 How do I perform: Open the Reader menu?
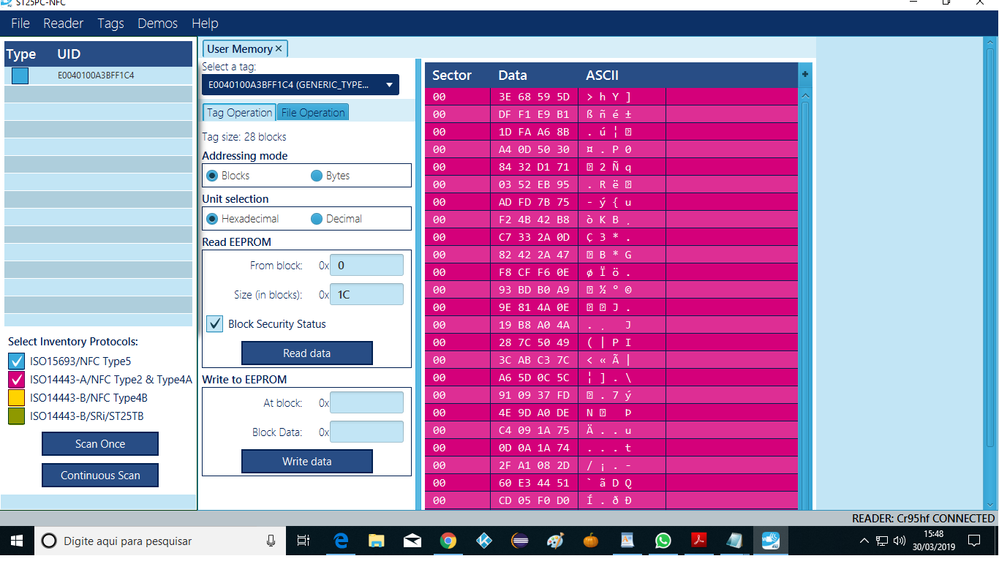coord(63,24)
